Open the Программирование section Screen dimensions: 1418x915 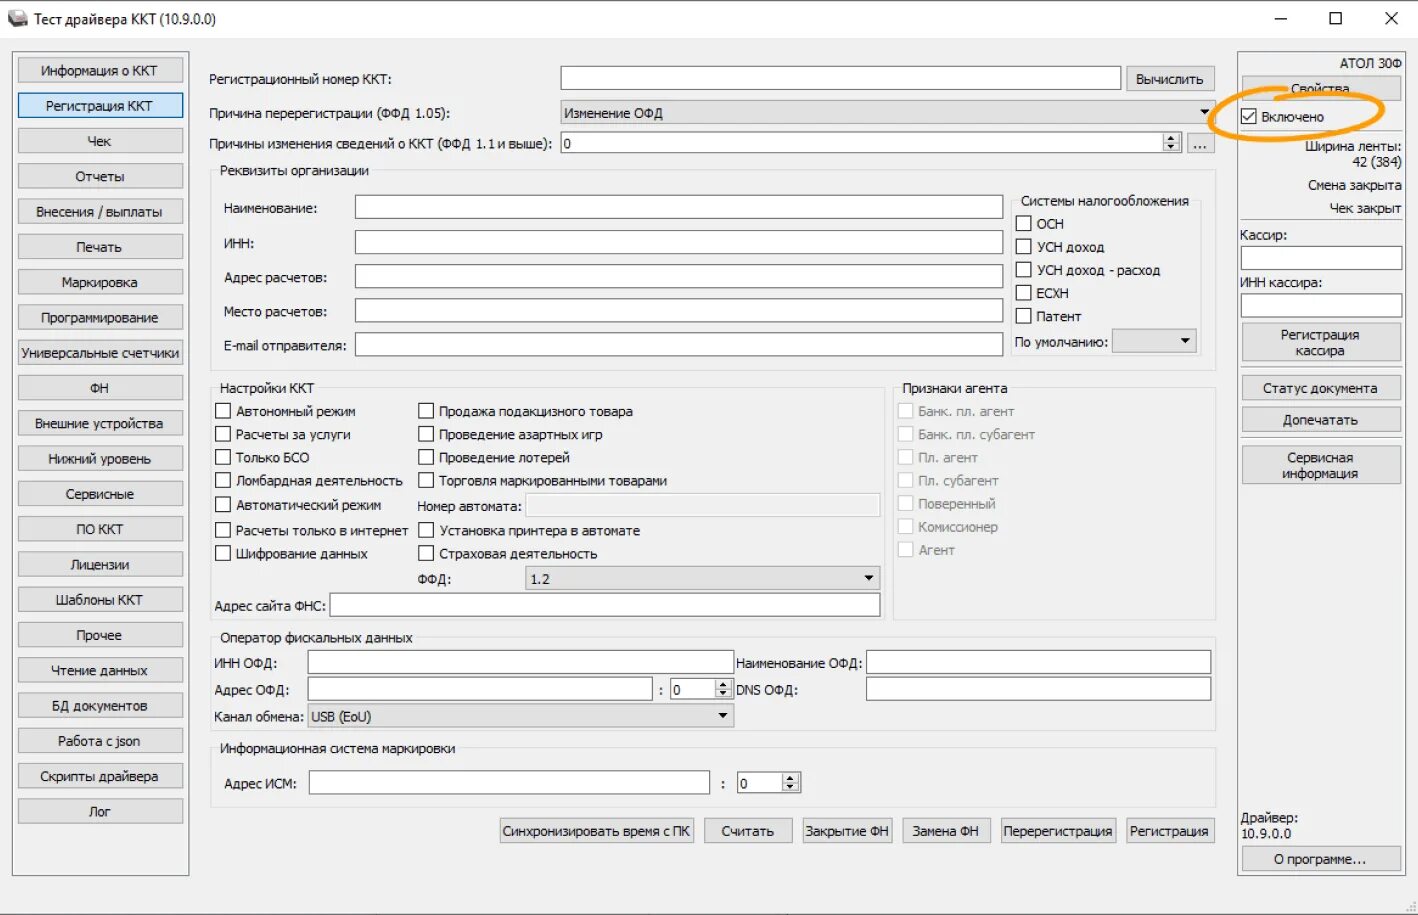100,317
